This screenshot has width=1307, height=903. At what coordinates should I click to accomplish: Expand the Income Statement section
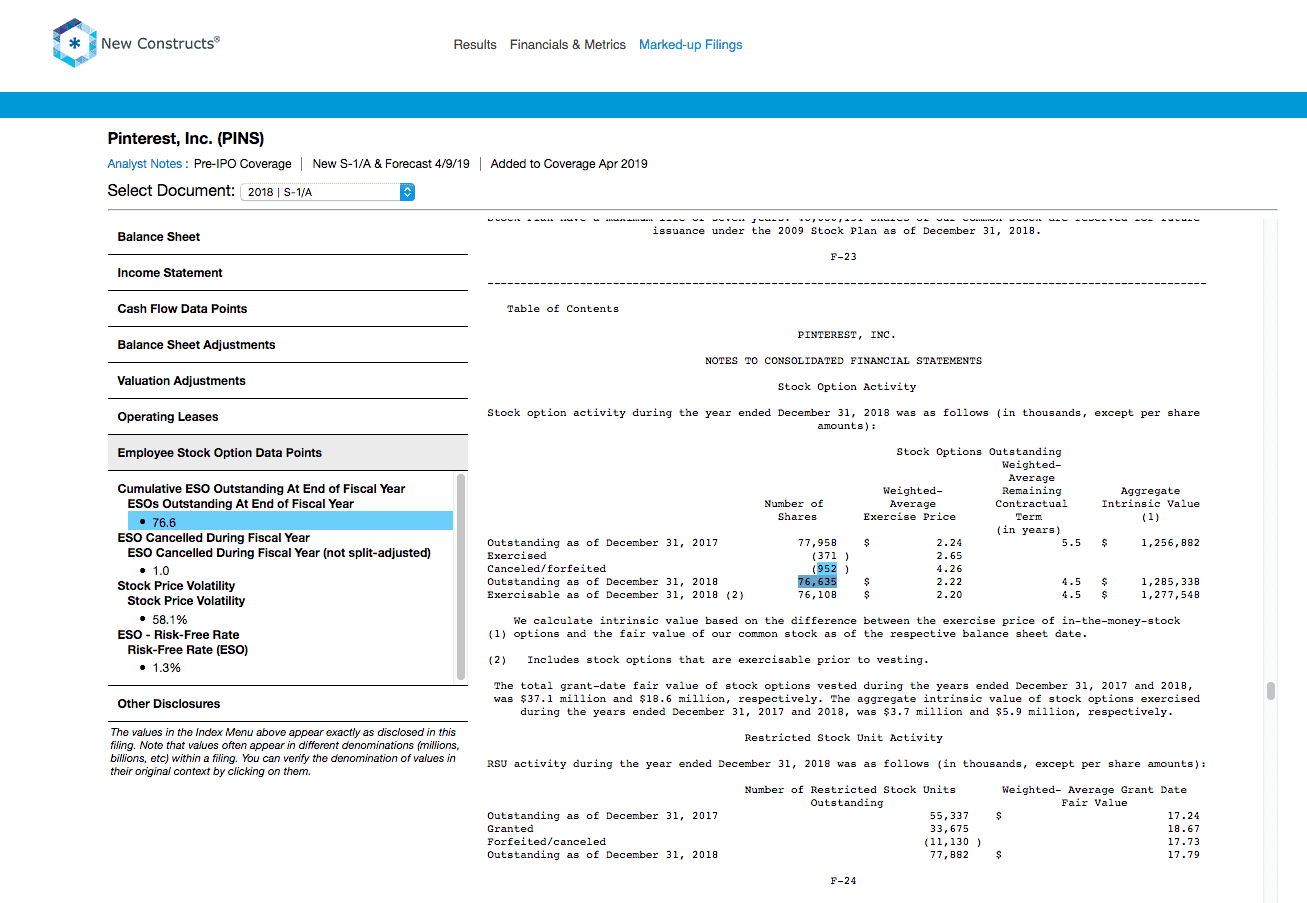click(x=288, y=273)
